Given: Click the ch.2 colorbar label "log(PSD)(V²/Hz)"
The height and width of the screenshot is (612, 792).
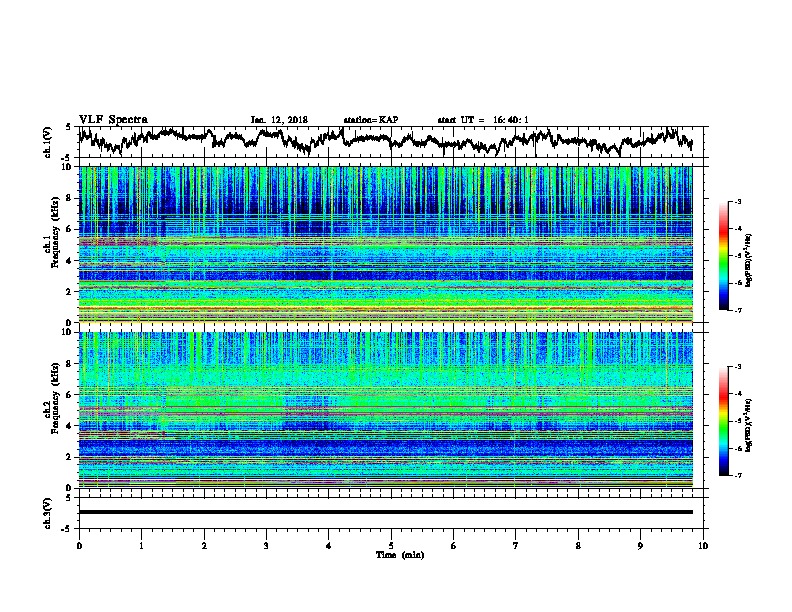Looking at the screenshot, I should pos(748,426).
